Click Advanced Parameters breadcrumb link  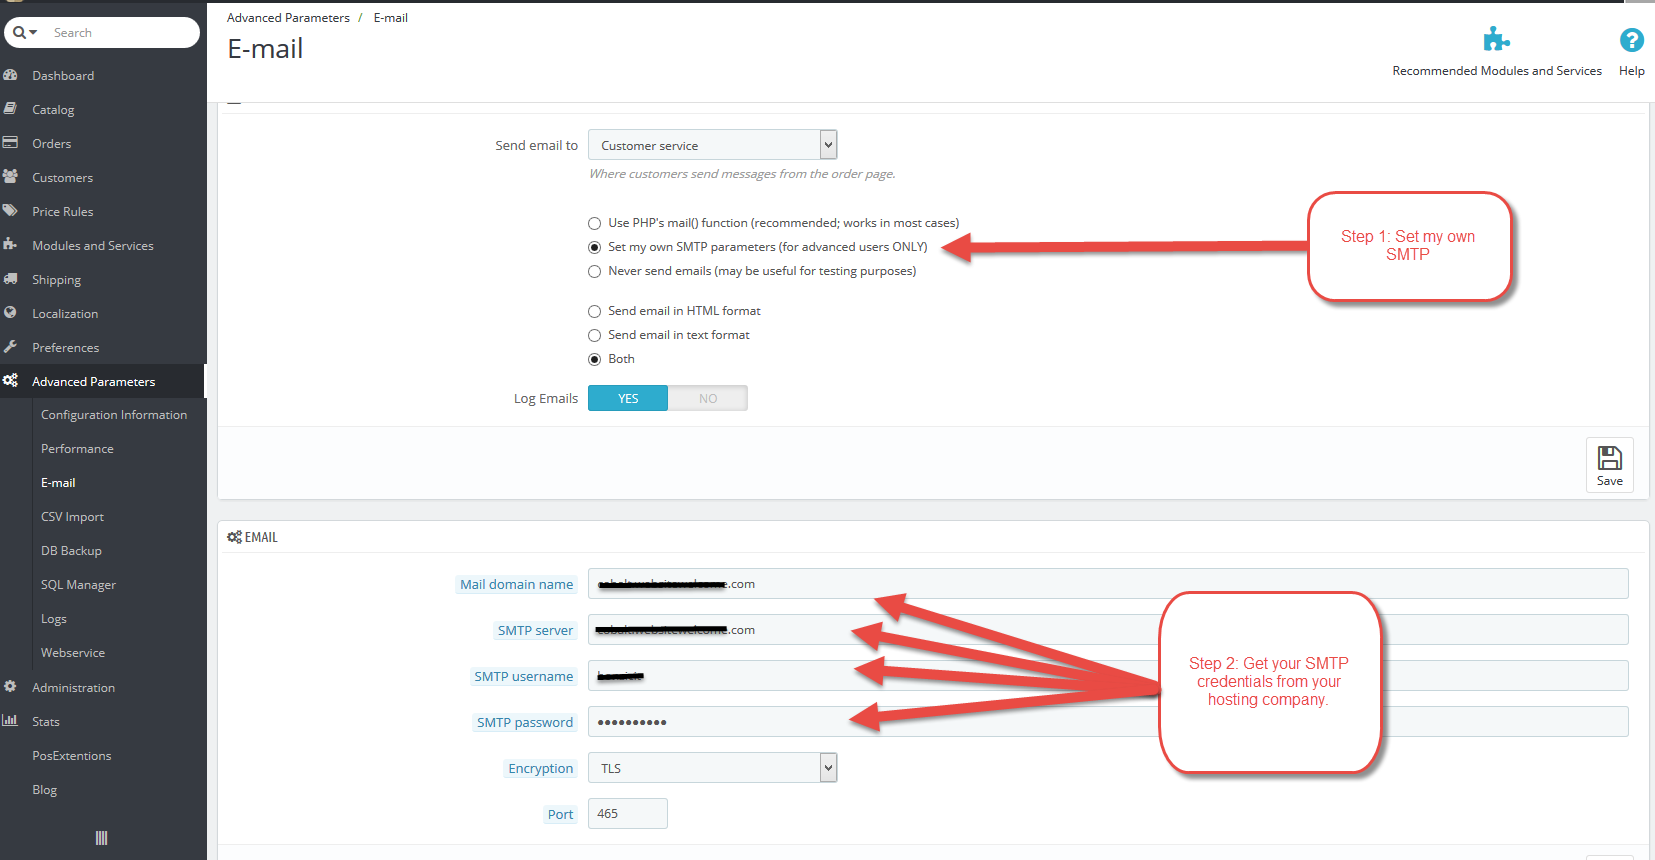[x=288, y=18]
